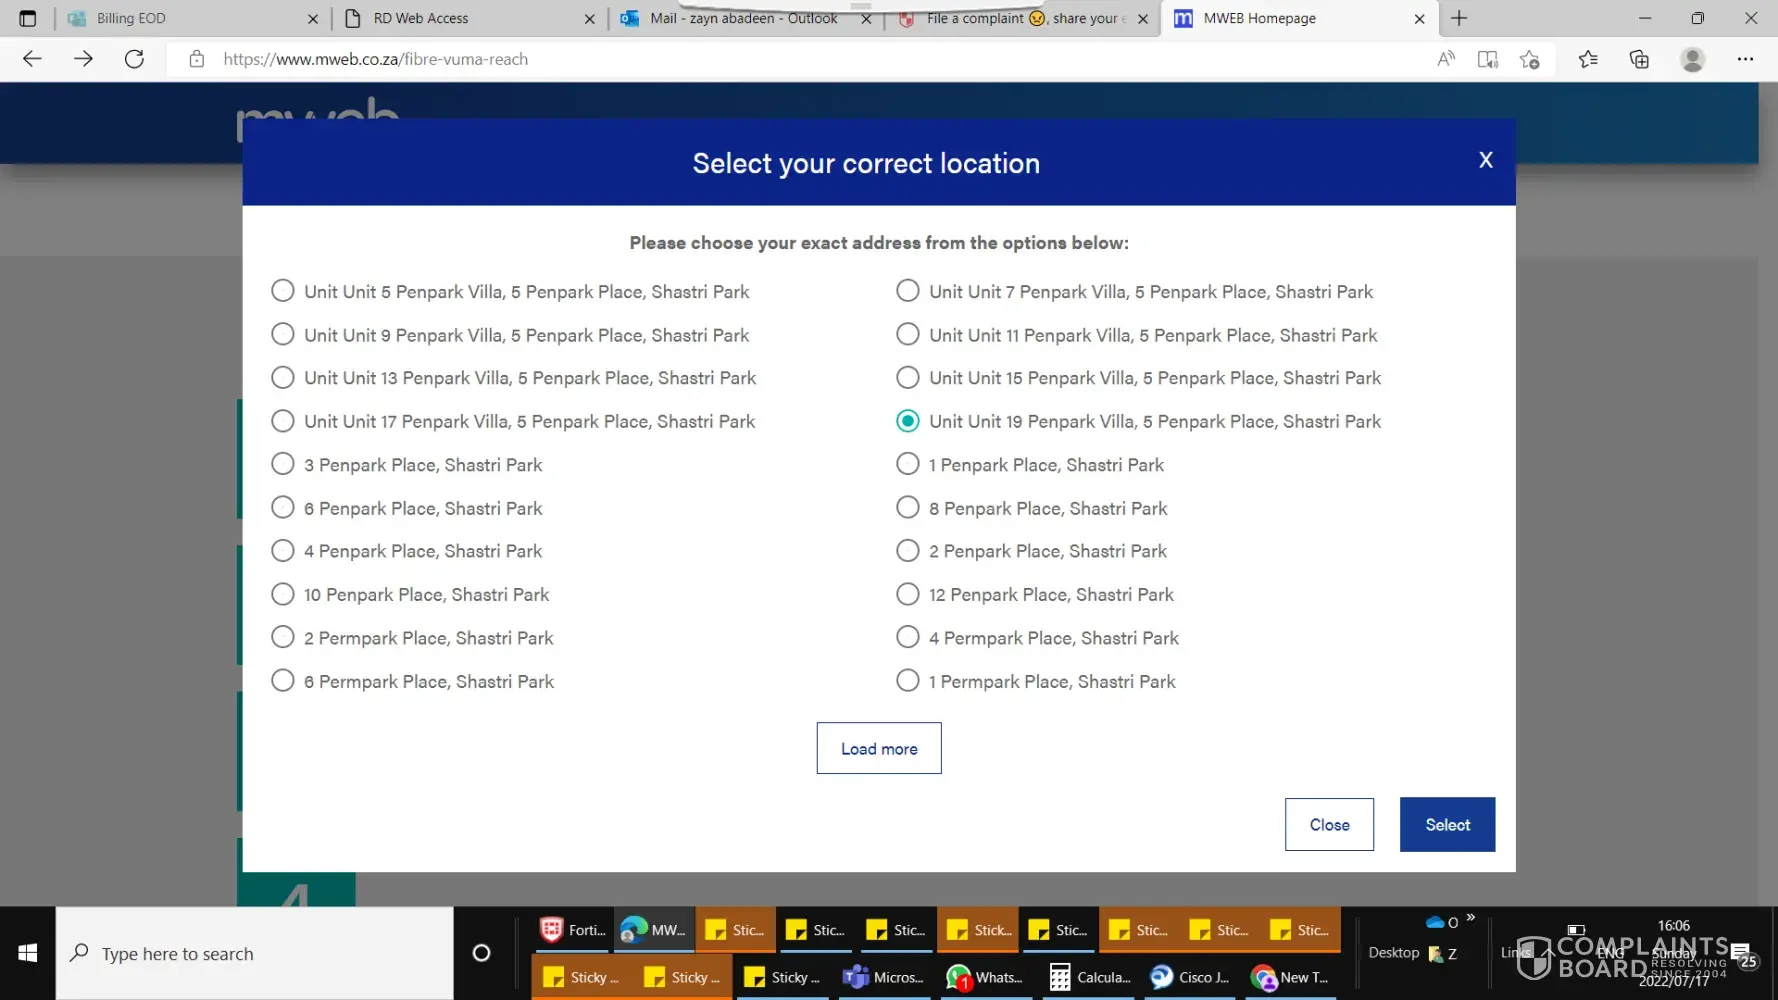
Task: Click the browser address bar URL
Action: [376, 59]
